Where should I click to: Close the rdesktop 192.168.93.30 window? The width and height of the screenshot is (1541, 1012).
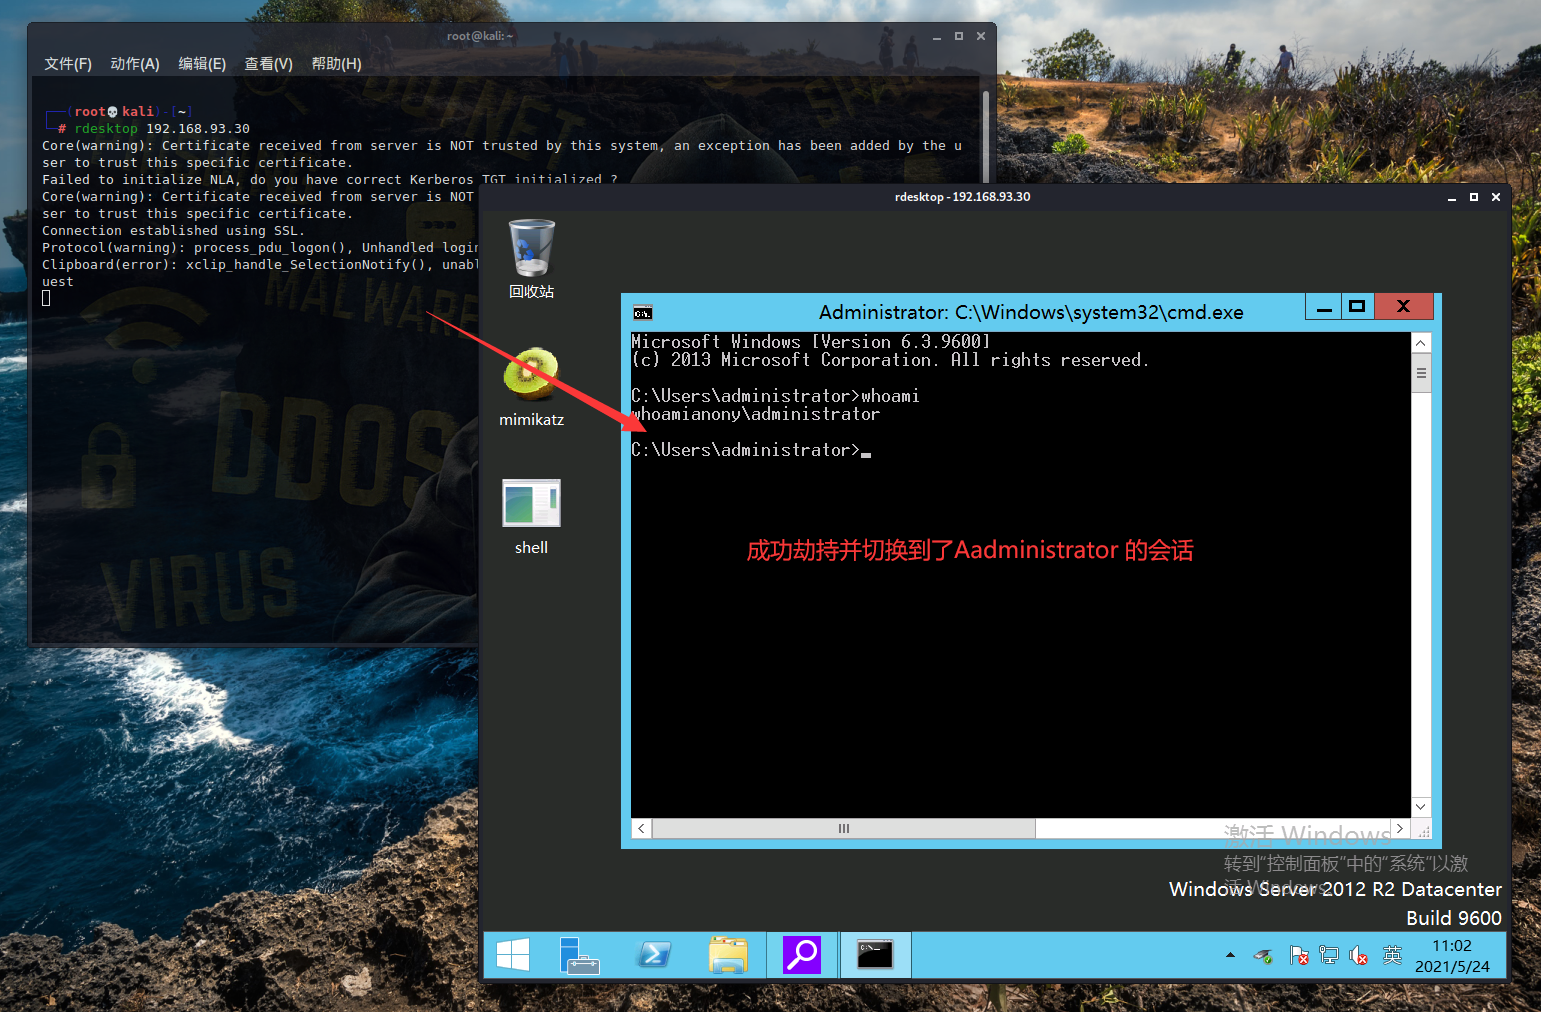point(1496,197)
